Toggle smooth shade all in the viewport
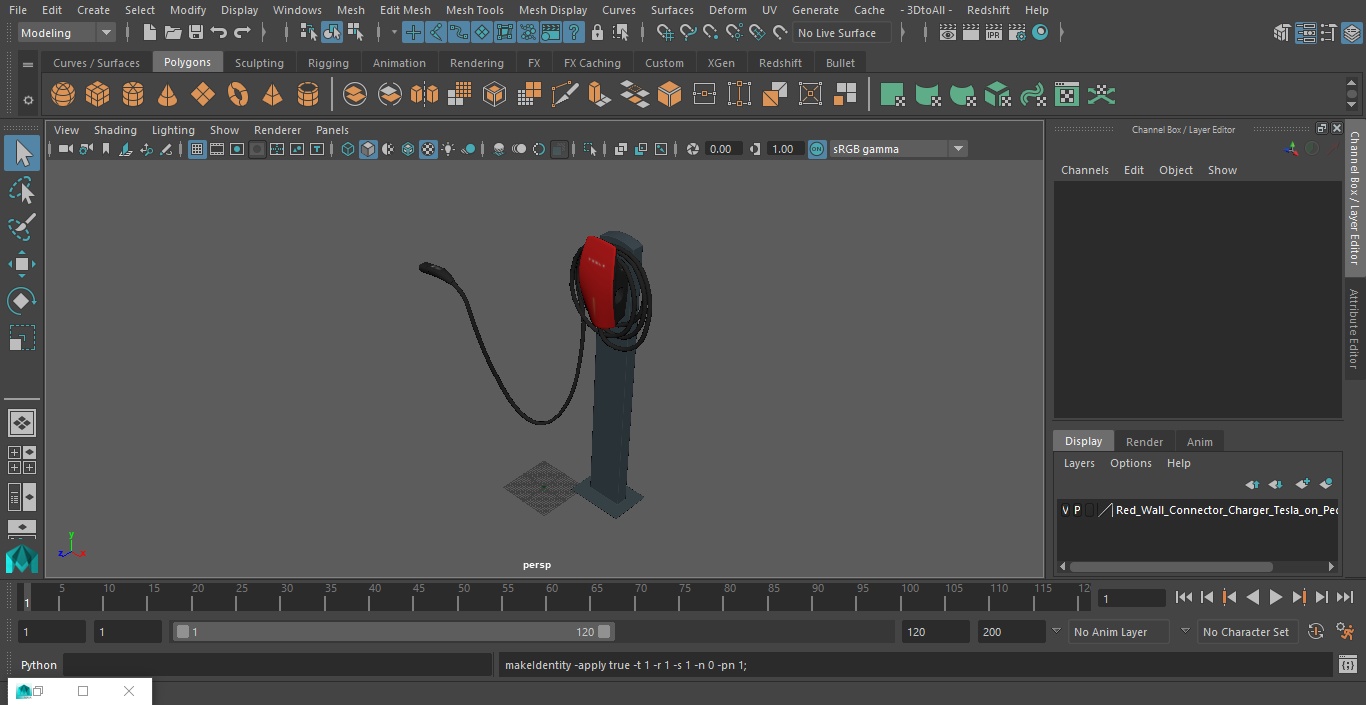Viewport: 1366px width, 705px height. coord(368,149)
